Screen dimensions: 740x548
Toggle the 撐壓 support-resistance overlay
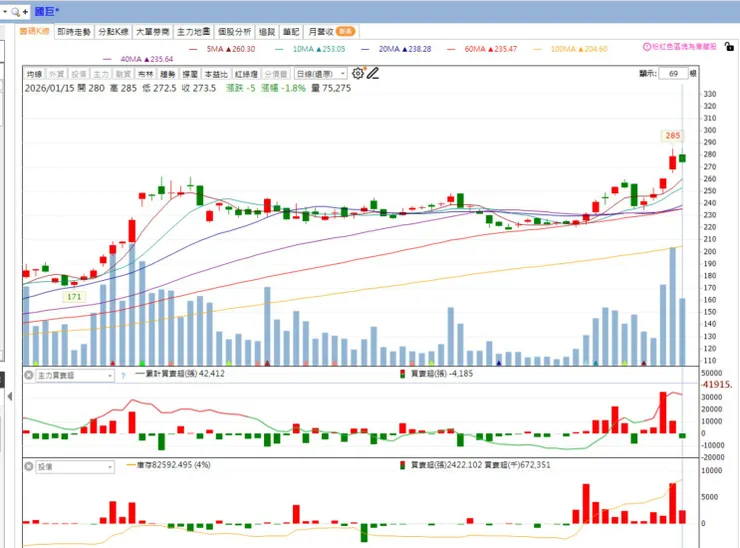coord(190,74)
